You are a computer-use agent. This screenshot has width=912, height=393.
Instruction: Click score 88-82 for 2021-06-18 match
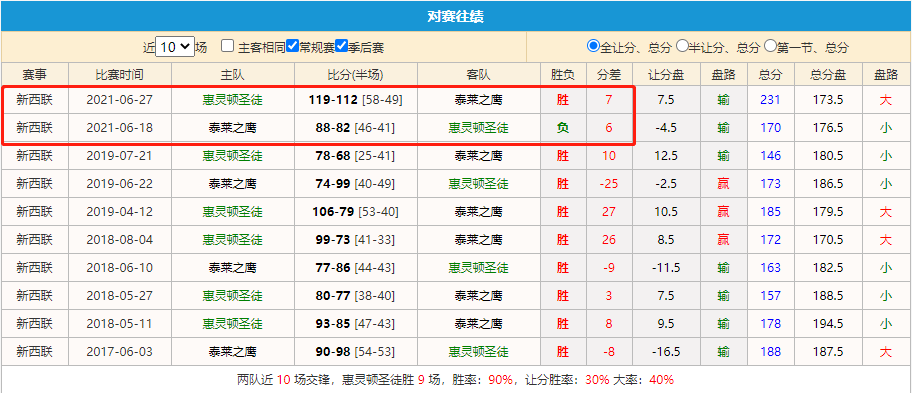tap(333, 128)
